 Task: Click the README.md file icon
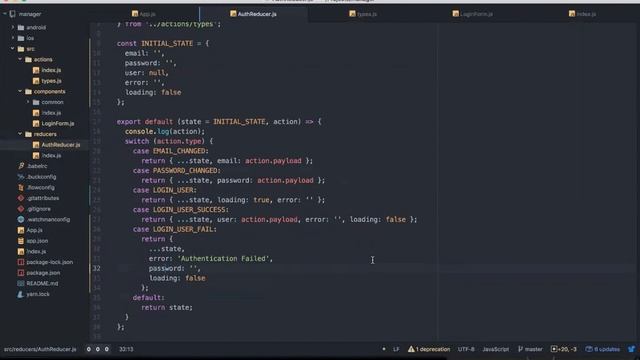tap(21, 283)
